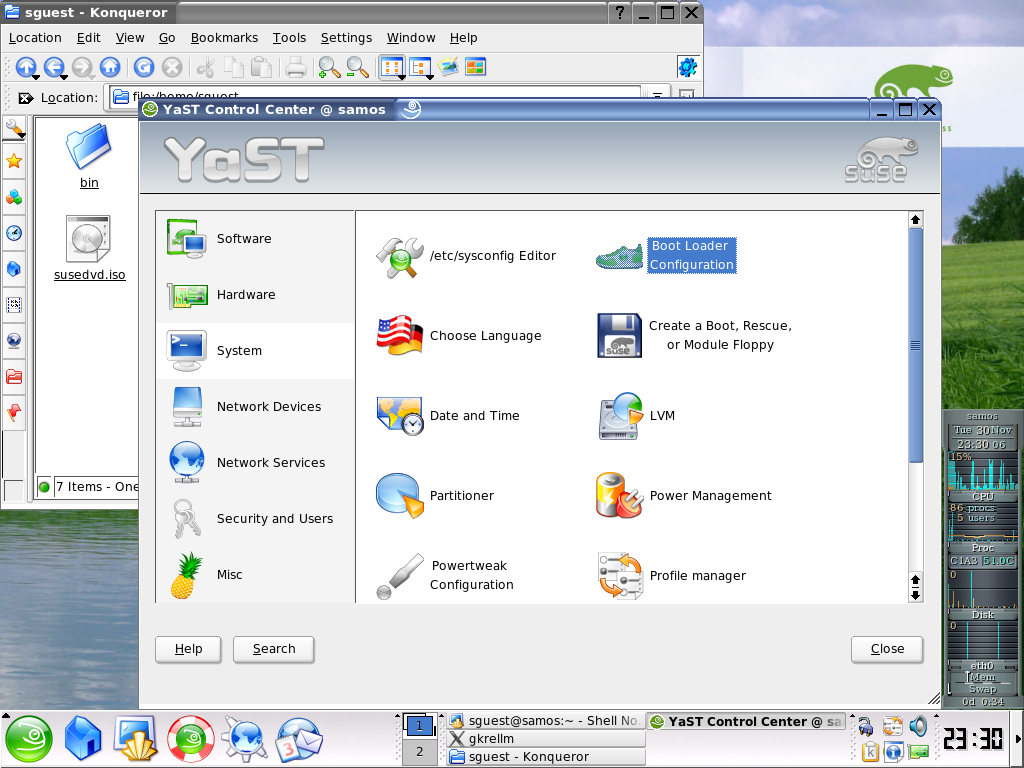Launch the Choose Language module

pyautogui.click(x=458, y=336)
